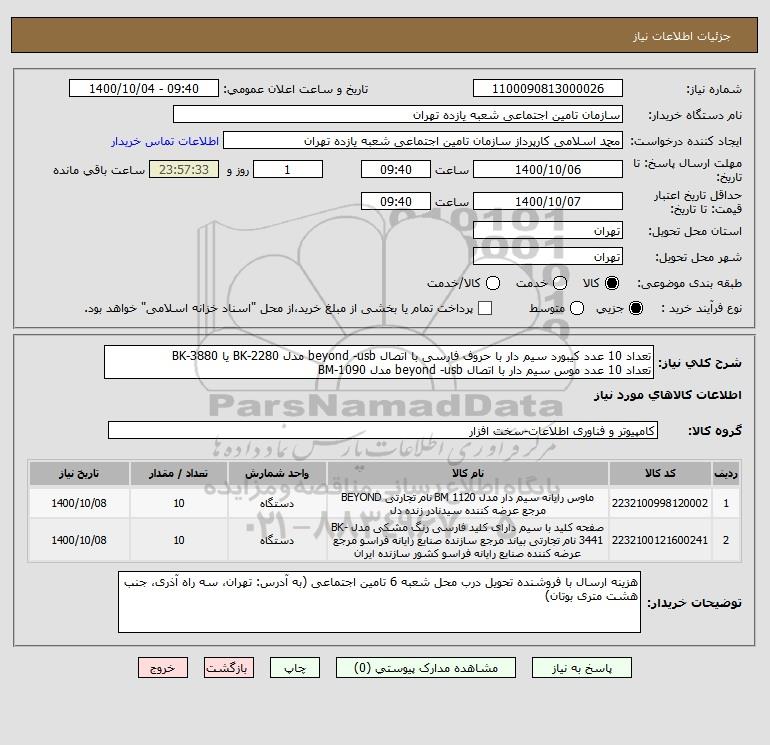Select the کالا/خدمت radio option

point(493,283)
